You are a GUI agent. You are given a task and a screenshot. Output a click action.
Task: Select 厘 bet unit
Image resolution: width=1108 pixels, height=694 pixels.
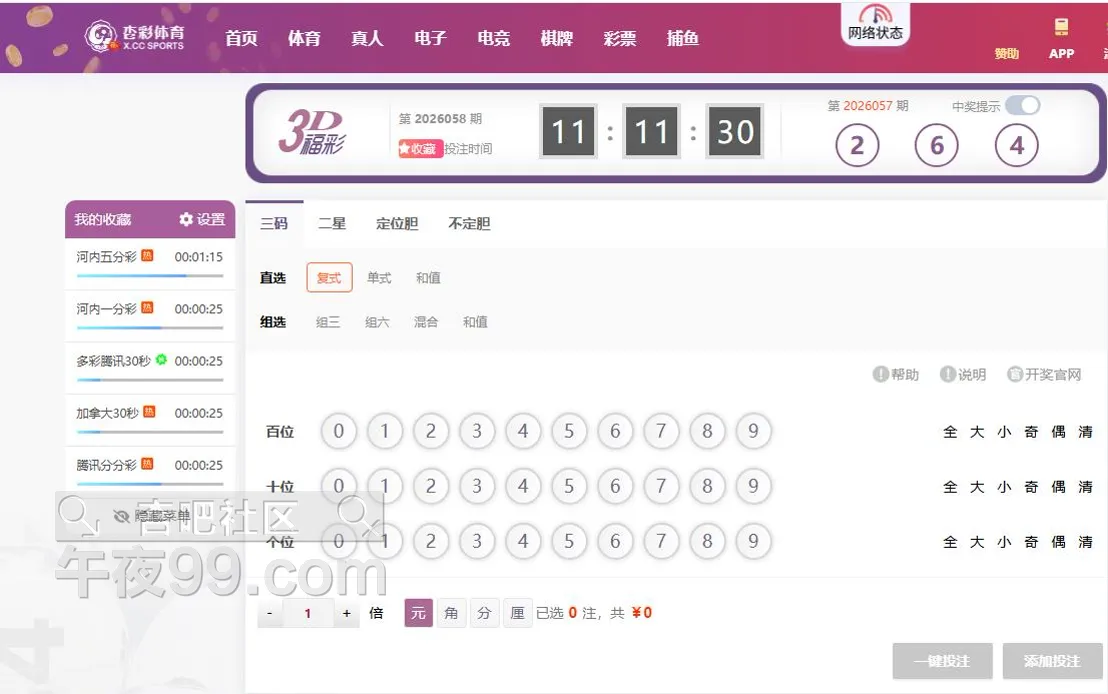tap(517, 613)
